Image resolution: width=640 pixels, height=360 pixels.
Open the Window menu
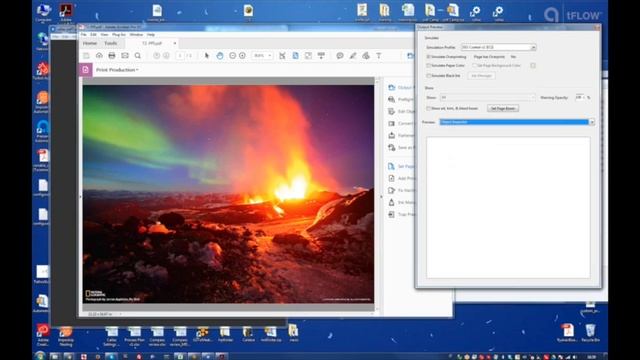coord(136,35)
